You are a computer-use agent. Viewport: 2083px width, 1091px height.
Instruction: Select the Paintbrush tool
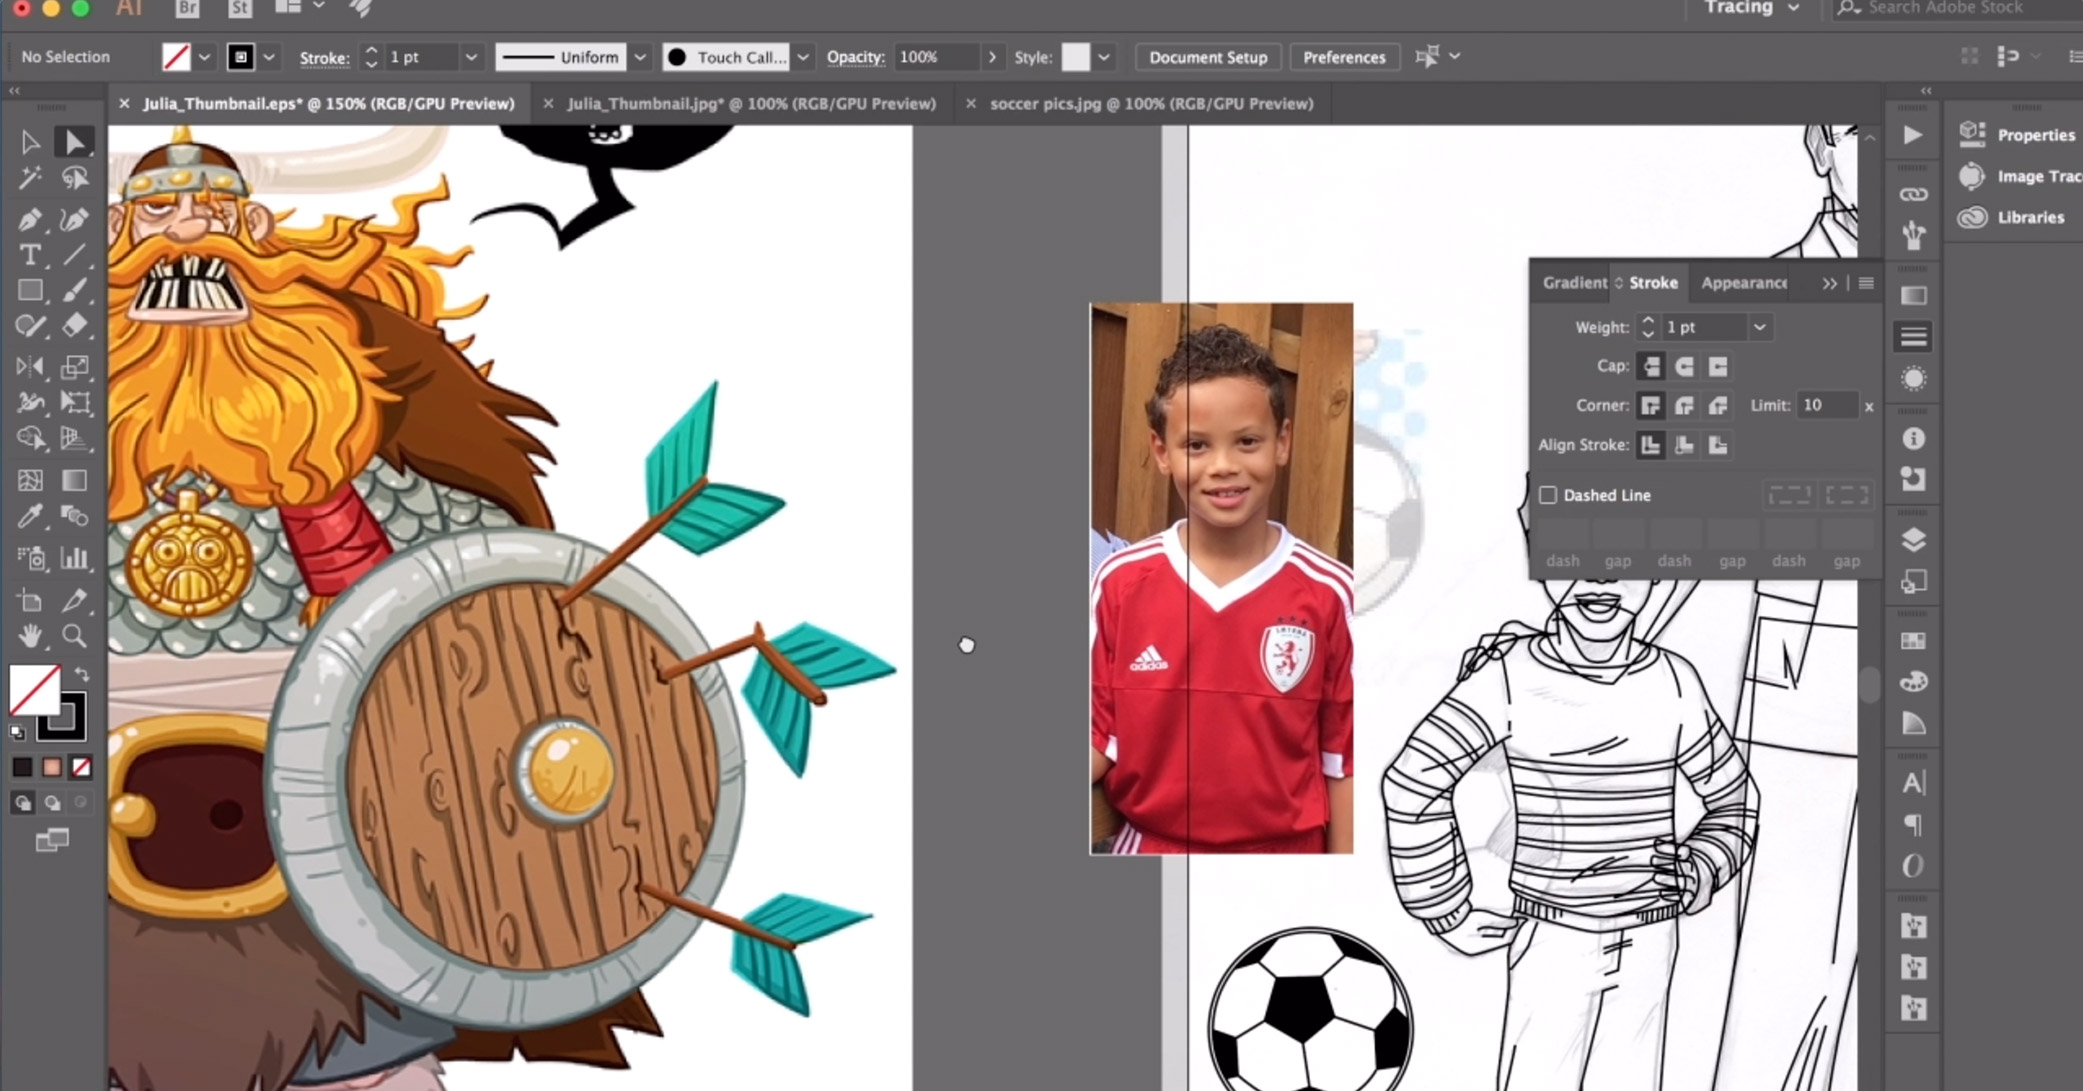[x=74, y=290]
